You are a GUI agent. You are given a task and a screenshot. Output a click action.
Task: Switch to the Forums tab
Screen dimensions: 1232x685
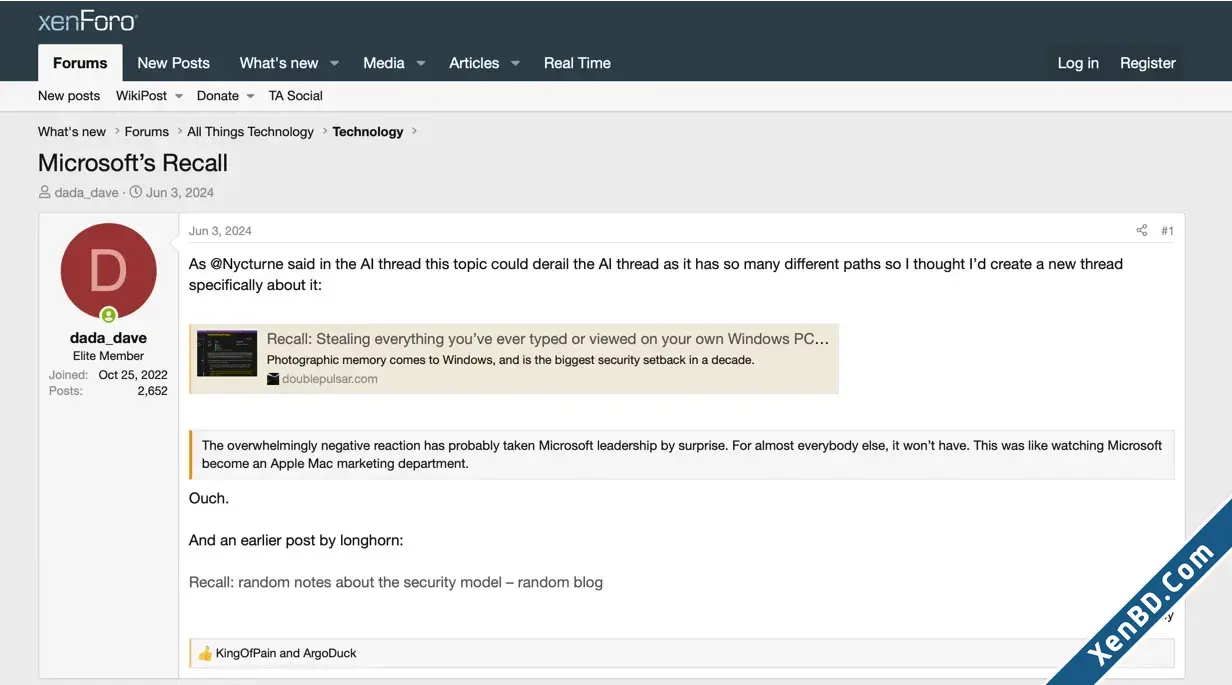coord(80,63)
